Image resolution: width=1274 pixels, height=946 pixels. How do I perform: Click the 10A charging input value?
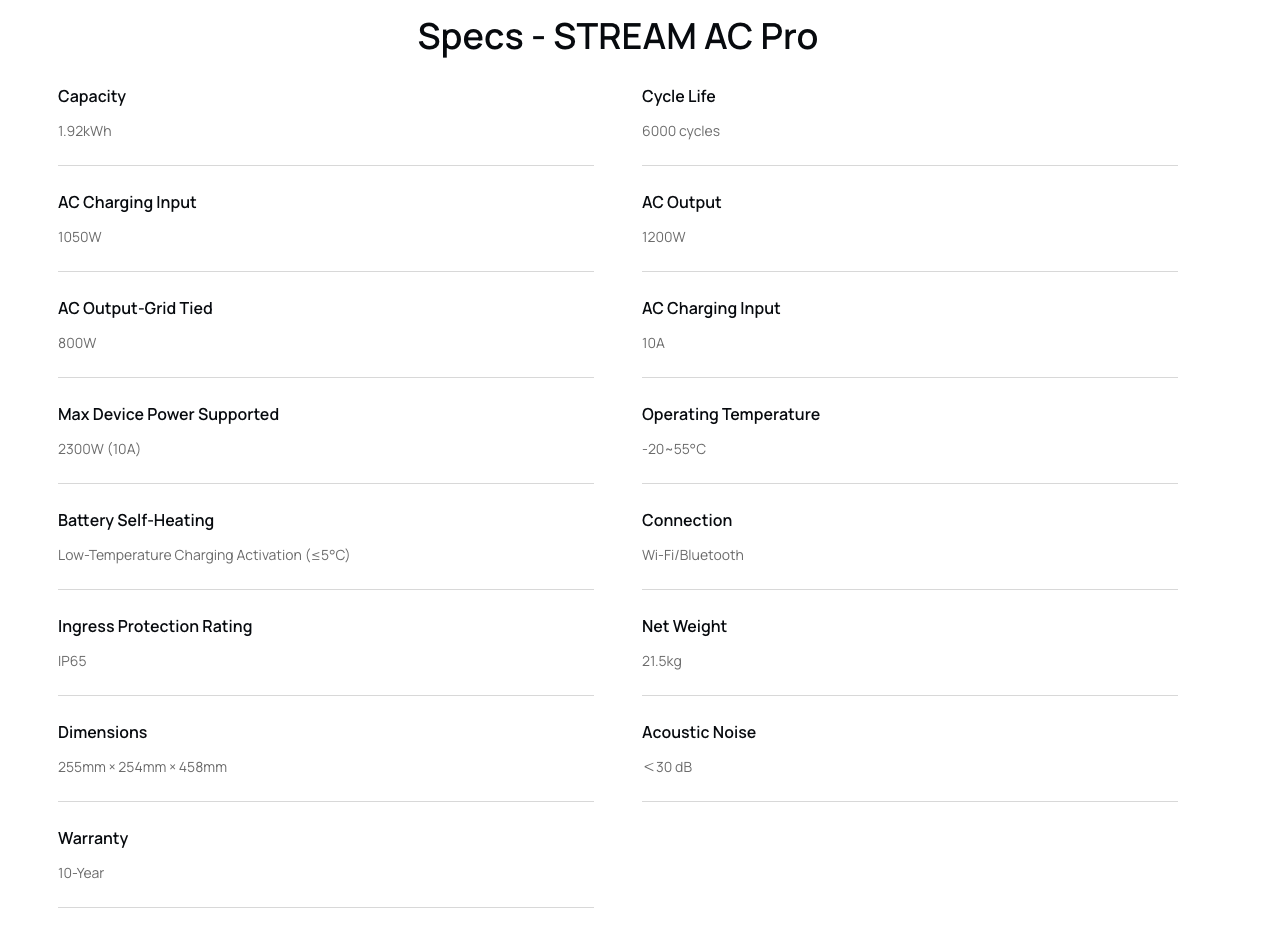pyautogui.click(x=653, y=343)
